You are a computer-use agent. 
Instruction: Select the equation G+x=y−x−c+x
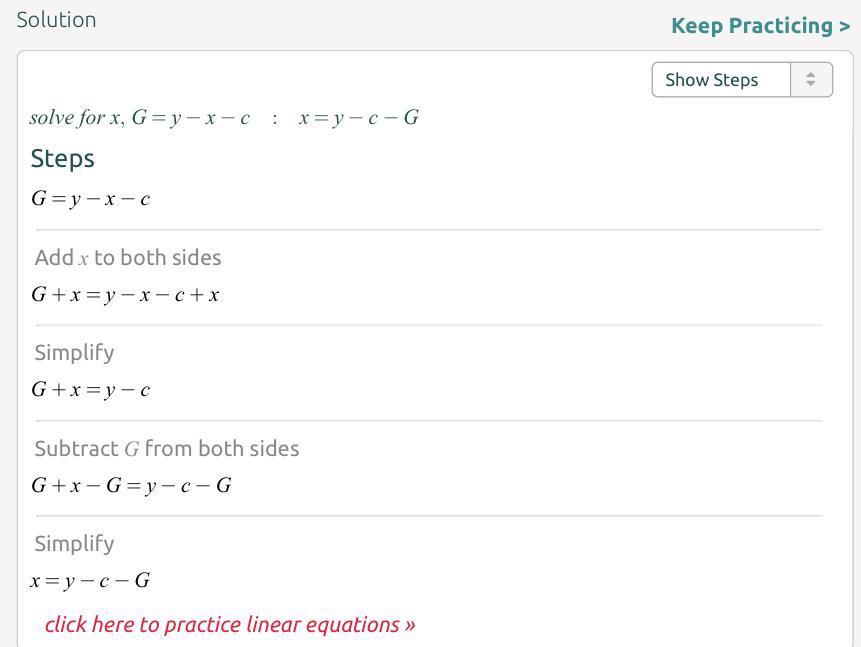click(125, 295)
